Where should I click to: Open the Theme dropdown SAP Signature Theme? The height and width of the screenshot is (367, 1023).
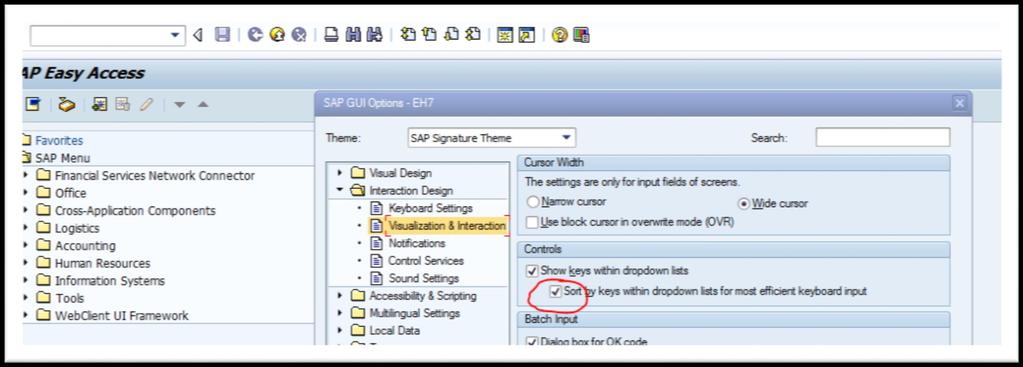(x=492, y=138)
